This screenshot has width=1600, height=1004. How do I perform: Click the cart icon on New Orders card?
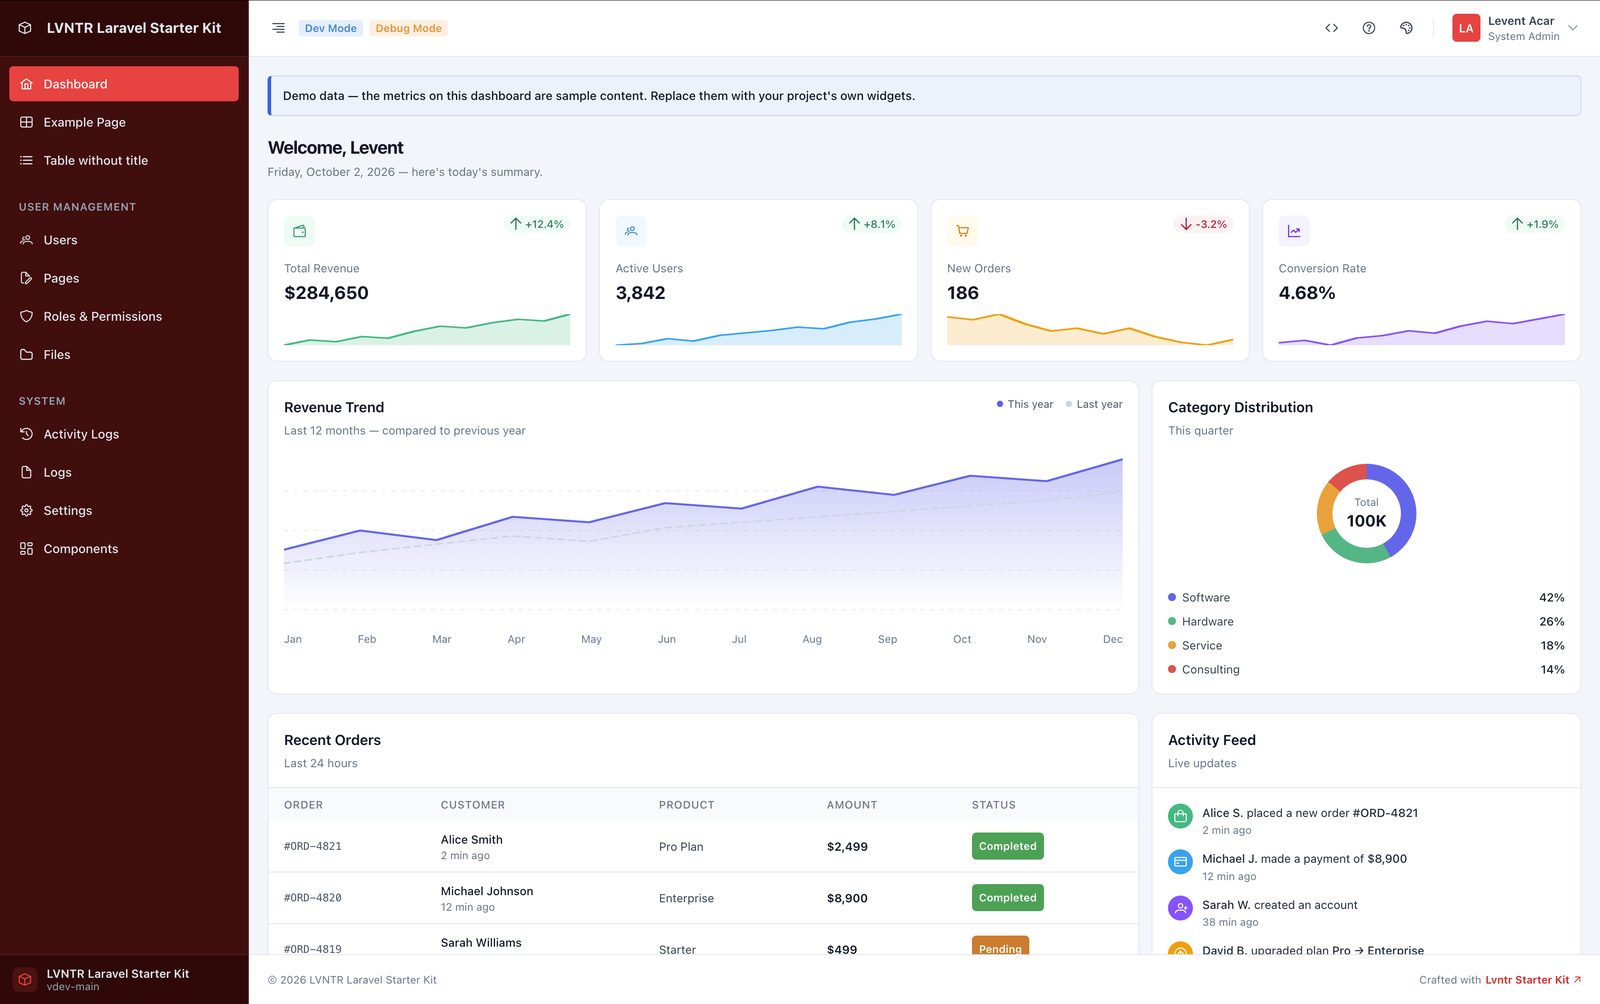click(x=962, y=231)
